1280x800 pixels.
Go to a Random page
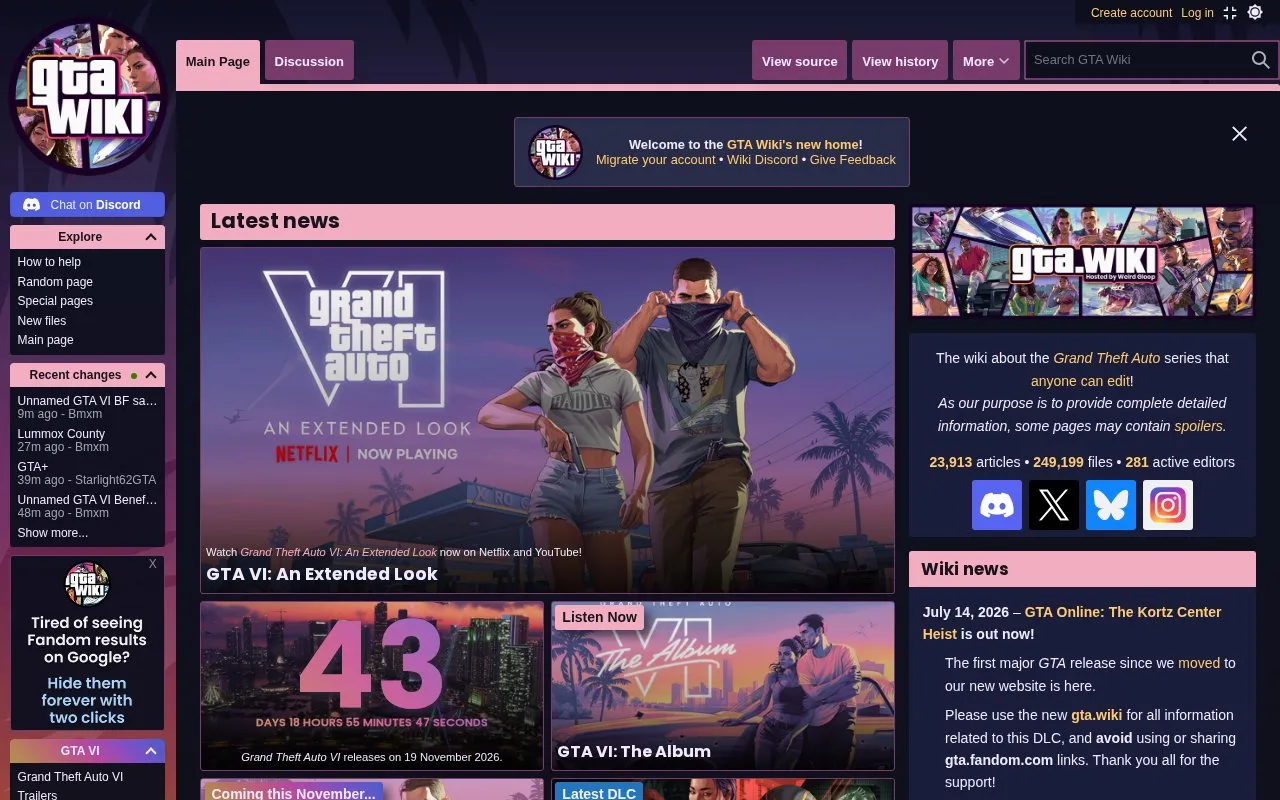point(55,282)
